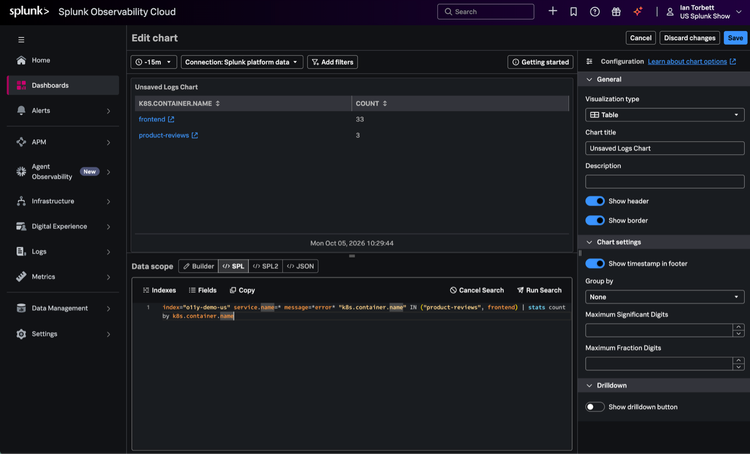750x455 pixels.
Task: Open Group by None dropdown
Action: pyautogui.click(x=664, y=297)
